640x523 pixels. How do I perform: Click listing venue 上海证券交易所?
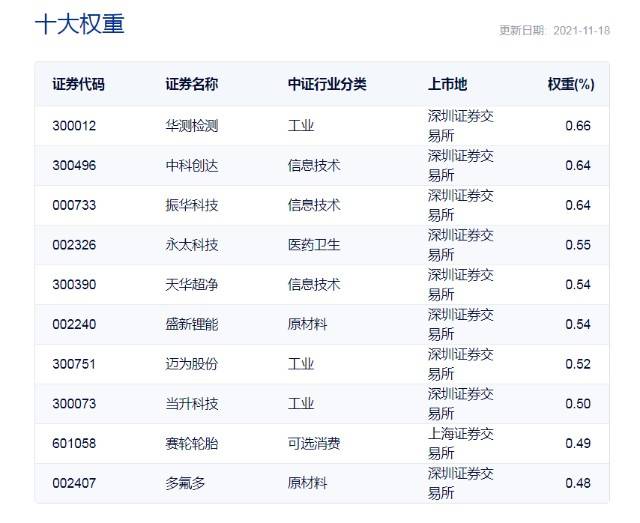coord(461,443)
